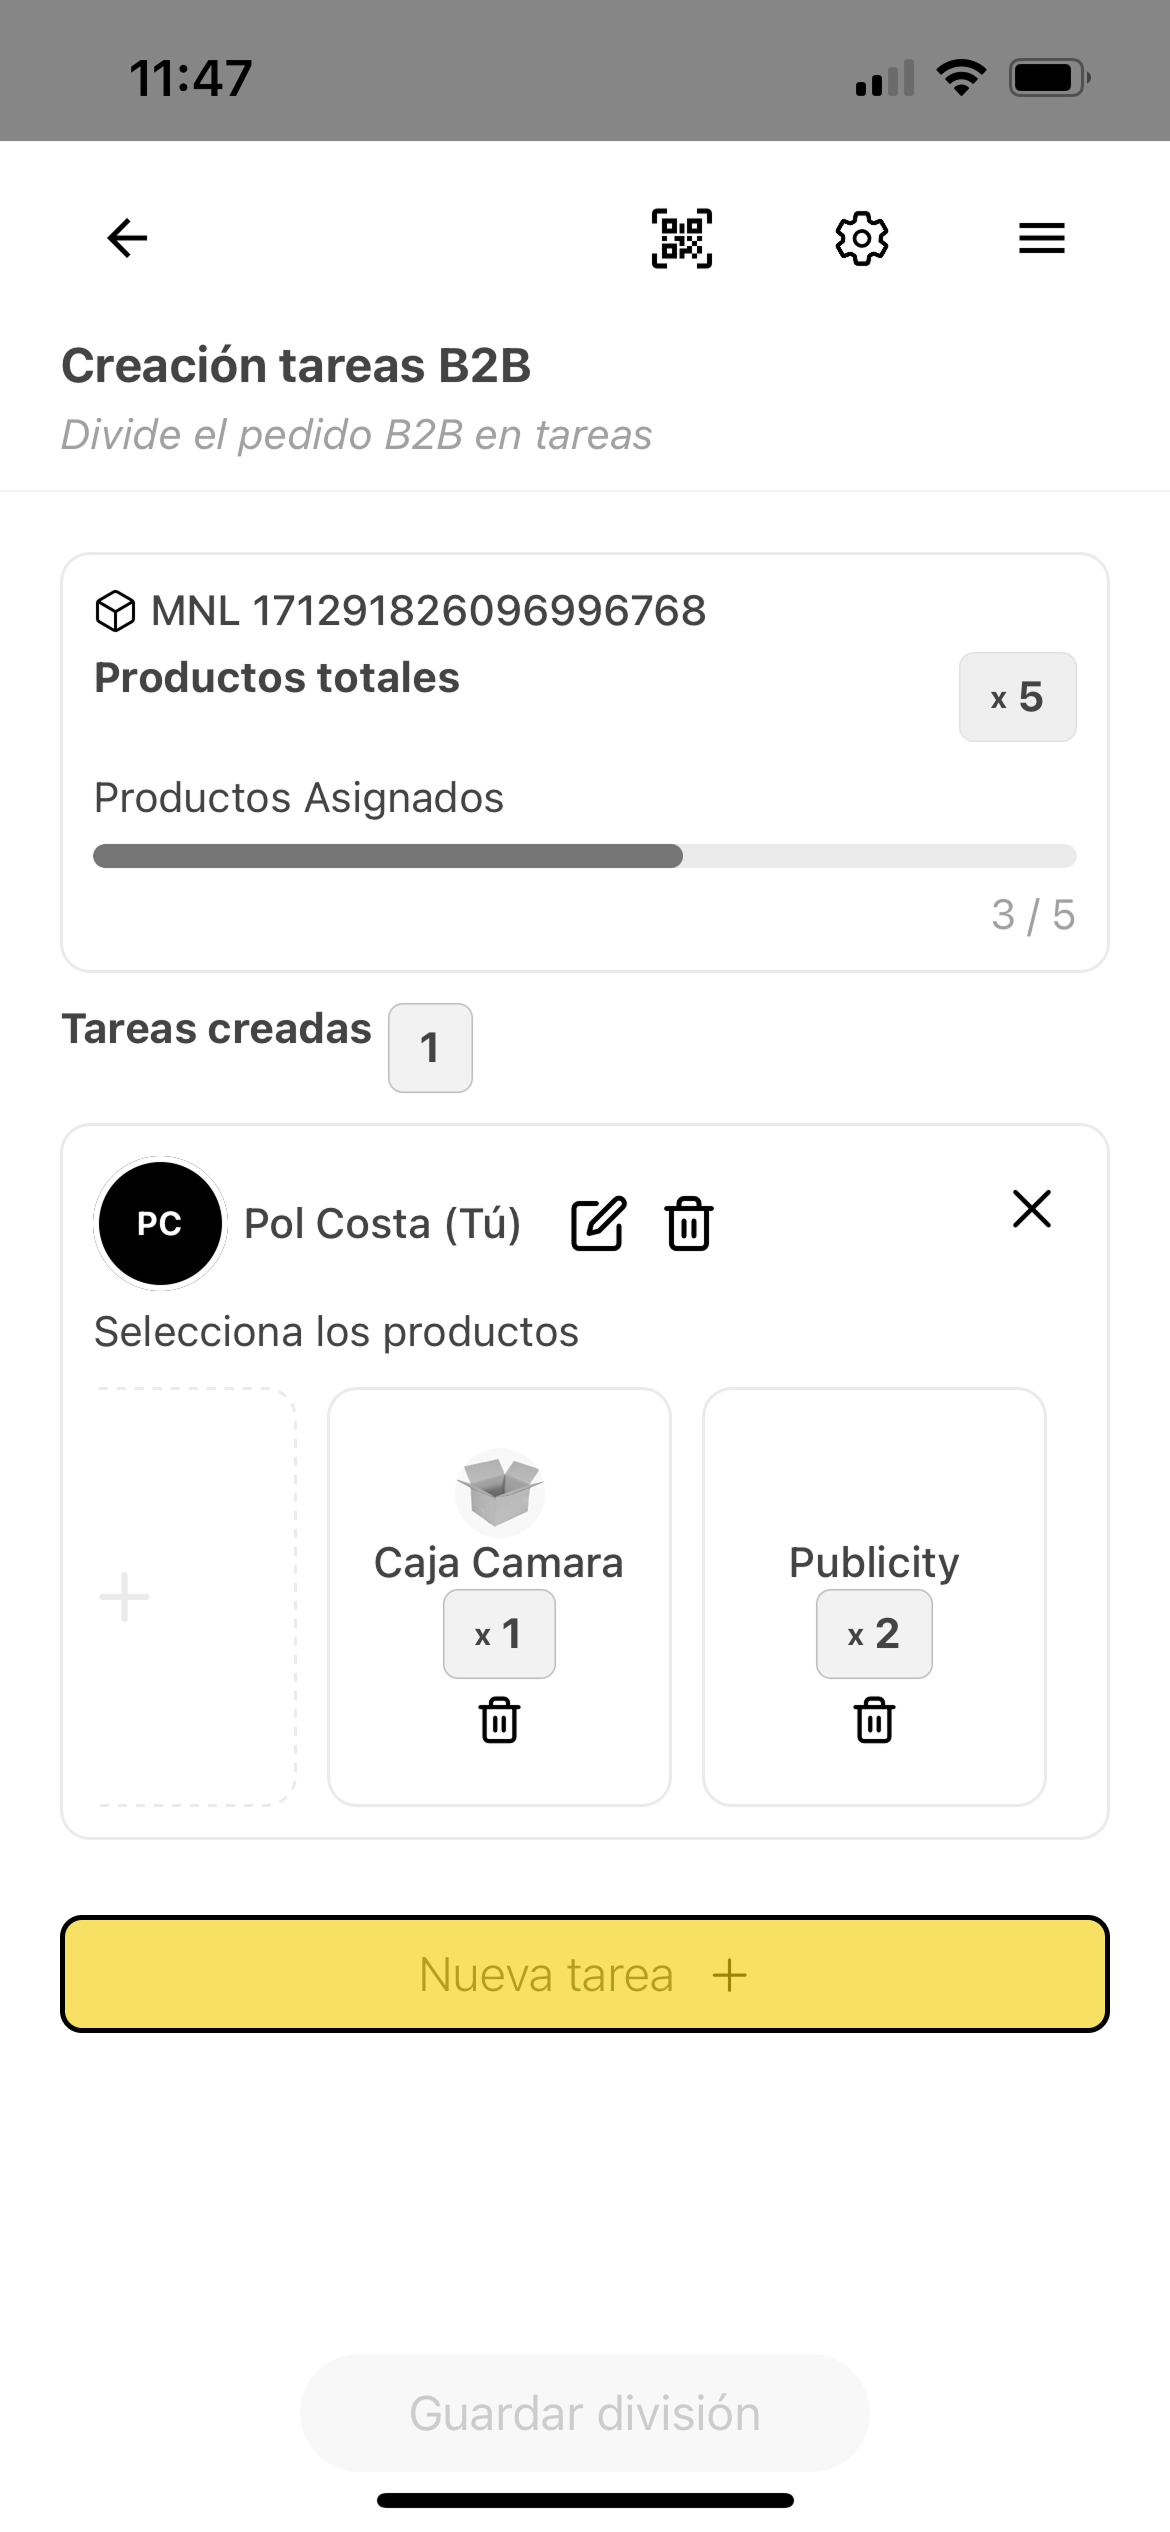
Task: Remove Caja Camara product from task
Action: 499,1720
